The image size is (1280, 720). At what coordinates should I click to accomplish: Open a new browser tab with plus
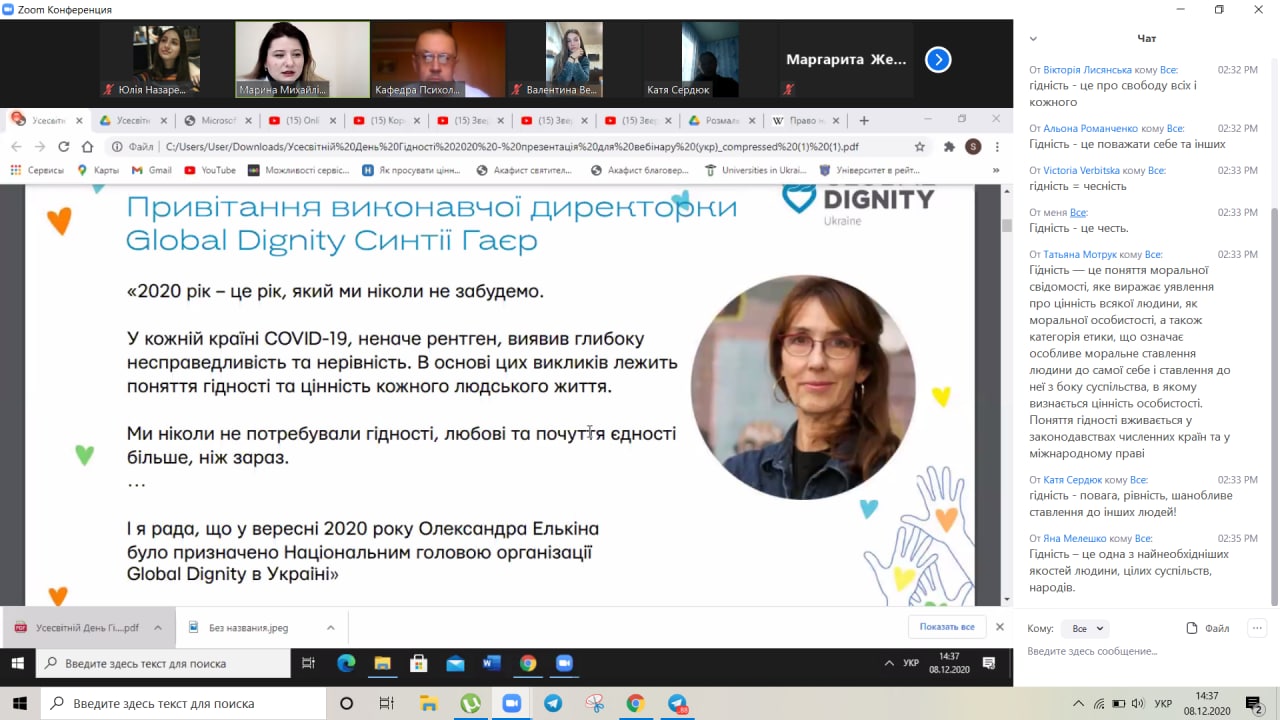[x=864, y=120]
